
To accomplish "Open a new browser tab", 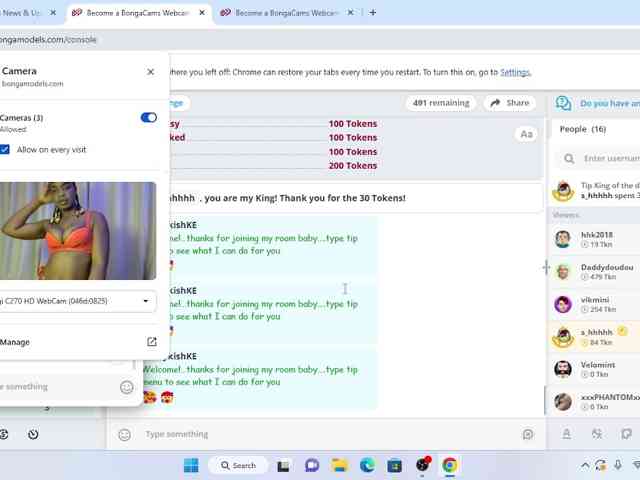I will 372,13.
